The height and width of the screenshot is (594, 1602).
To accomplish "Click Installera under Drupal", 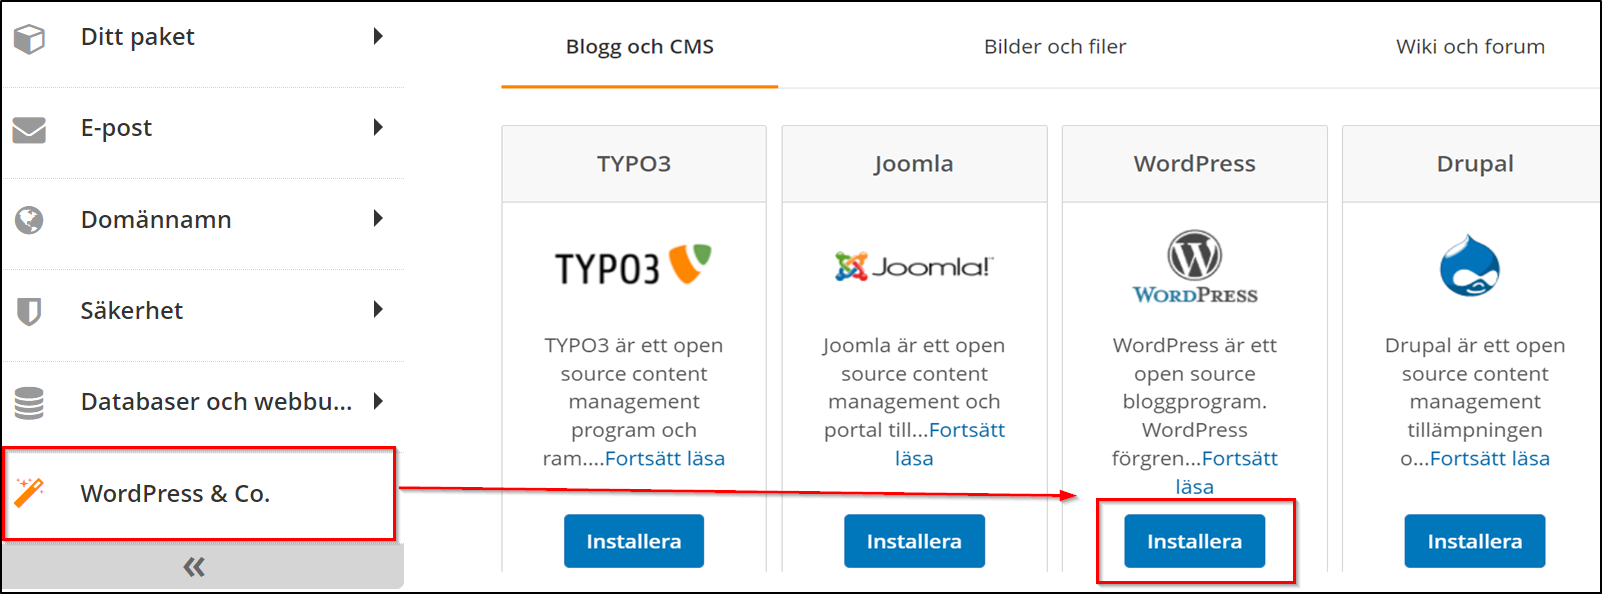I will click(1474, 540).
